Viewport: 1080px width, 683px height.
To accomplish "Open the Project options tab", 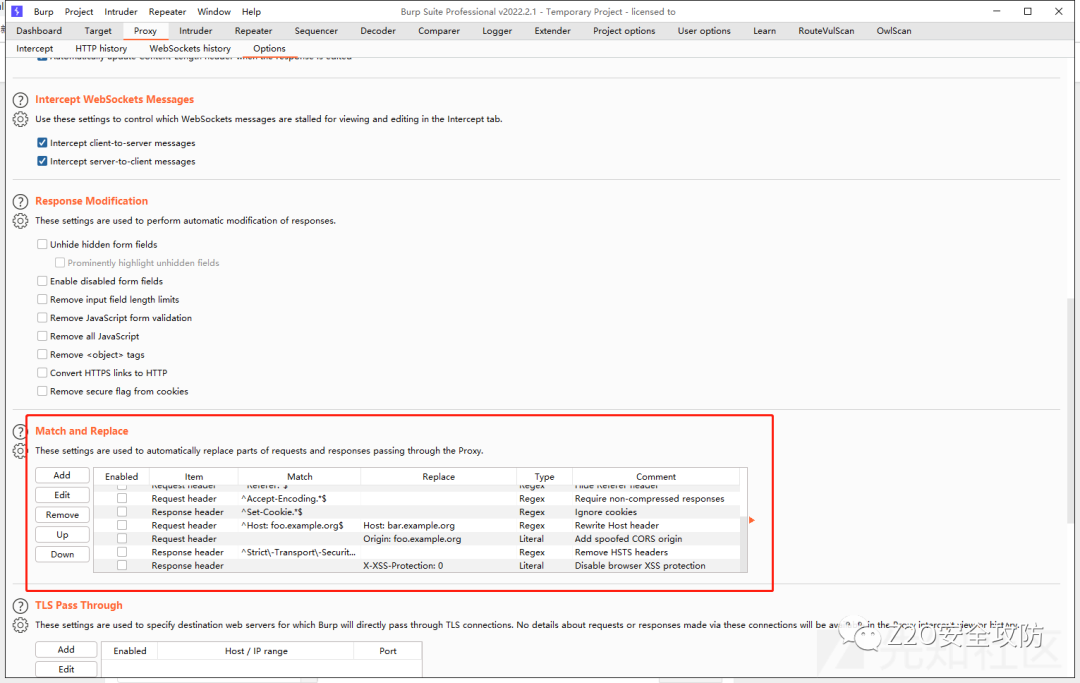I will pos(624,31).
